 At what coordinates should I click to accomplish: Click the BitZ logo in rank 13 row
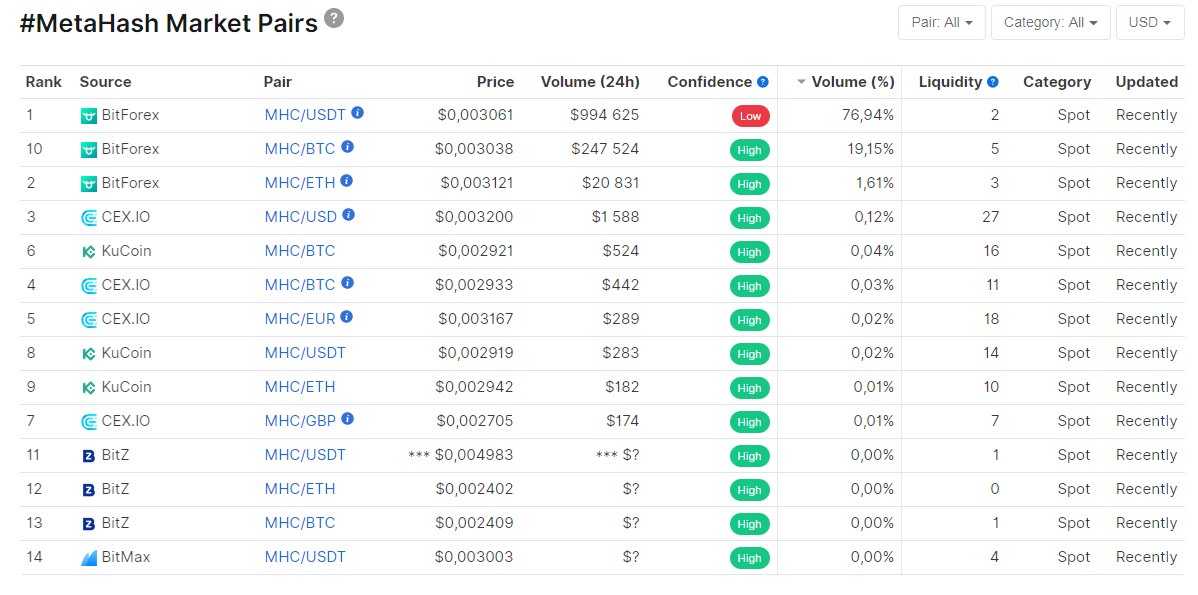[x=89, y=524]
